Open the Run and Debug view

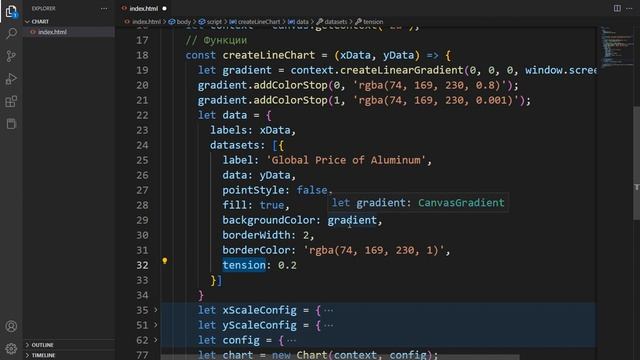pyautogui.click(x=11, y=78)
